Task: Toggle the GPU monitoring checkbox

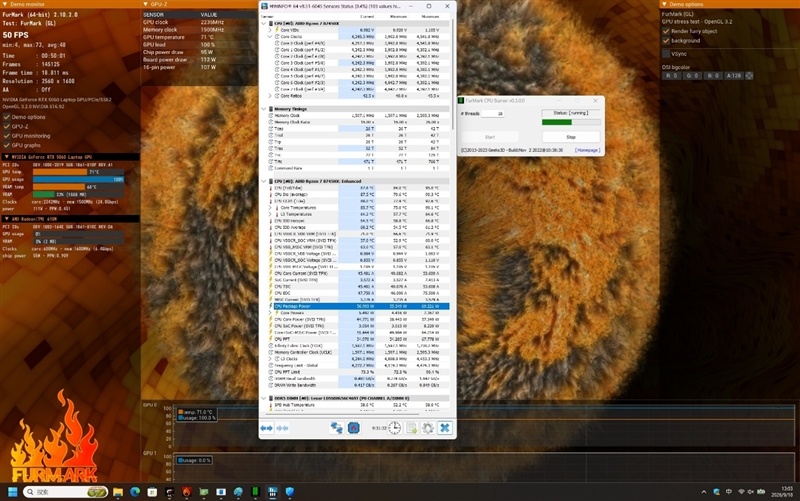Action: pos(7,136)
